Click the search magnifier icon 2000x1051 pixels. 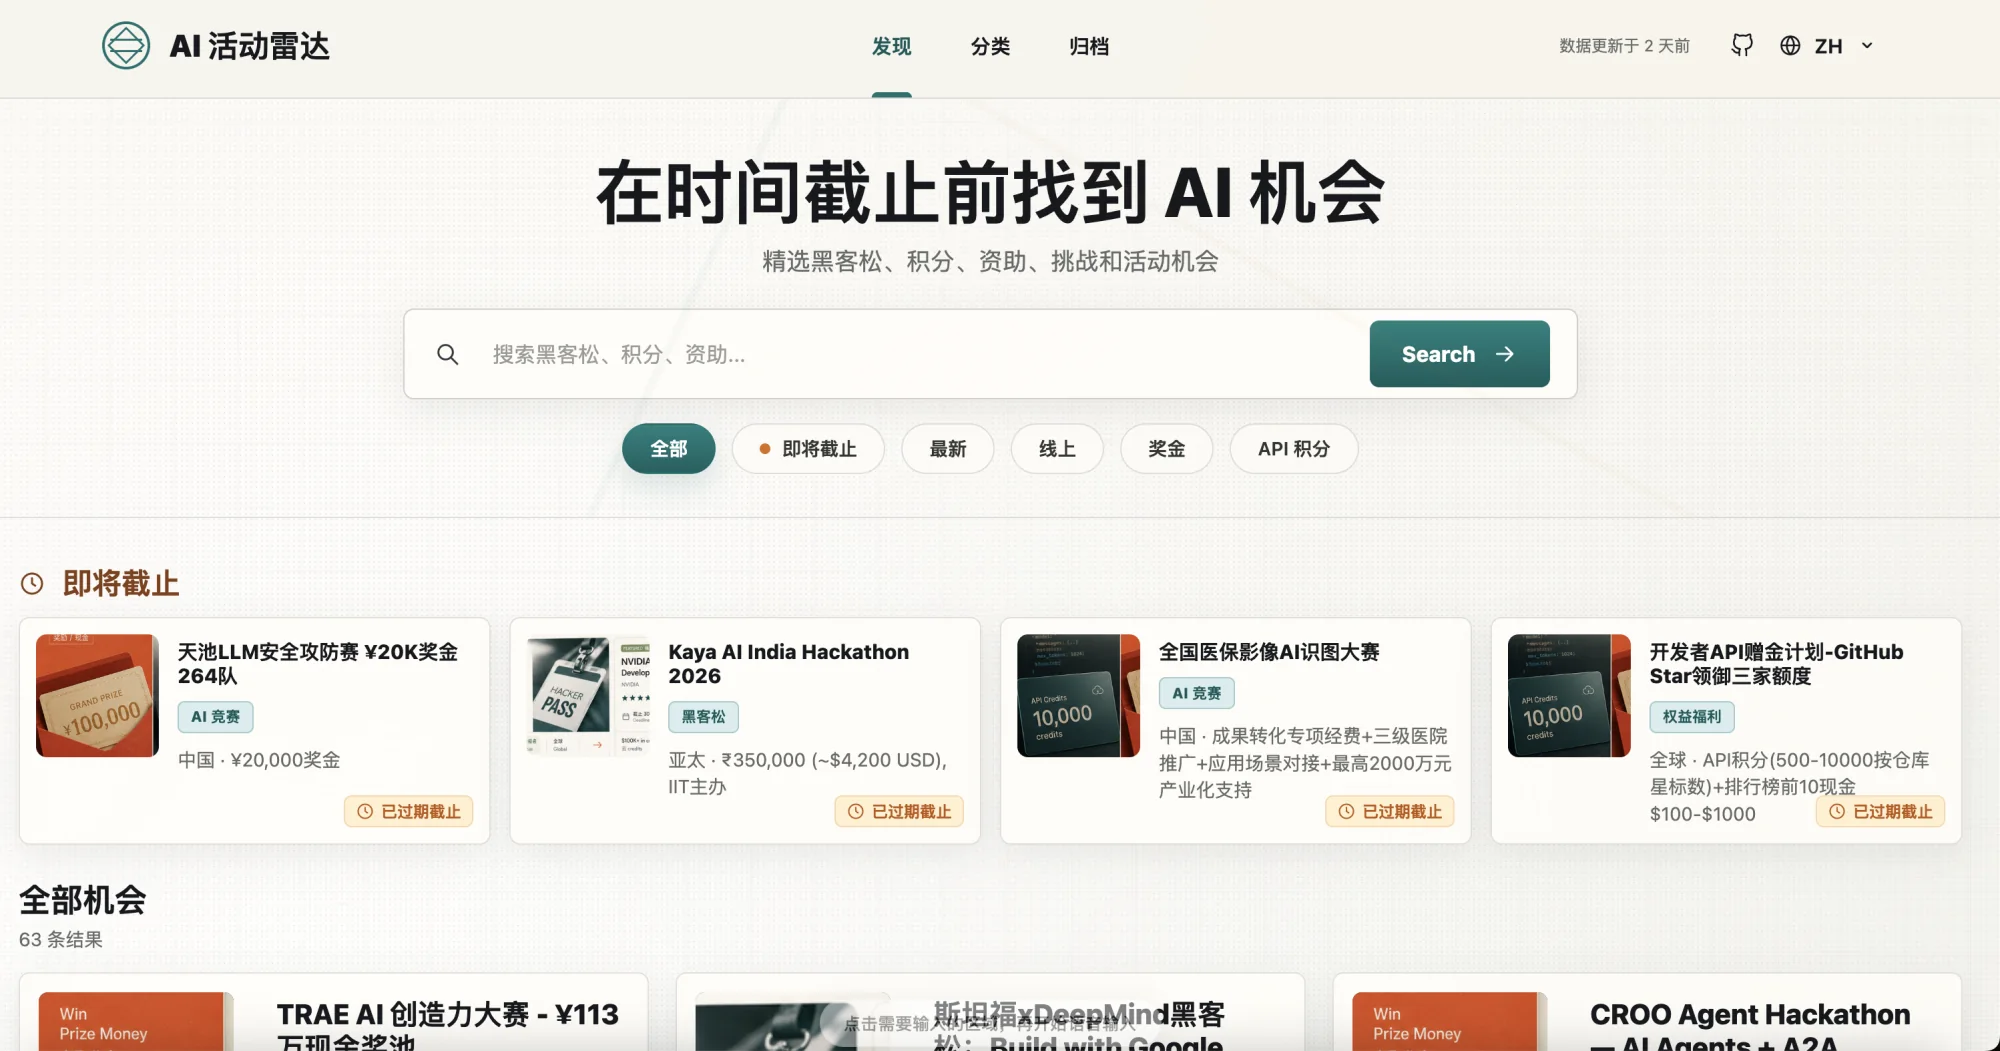tap(447, 354)
